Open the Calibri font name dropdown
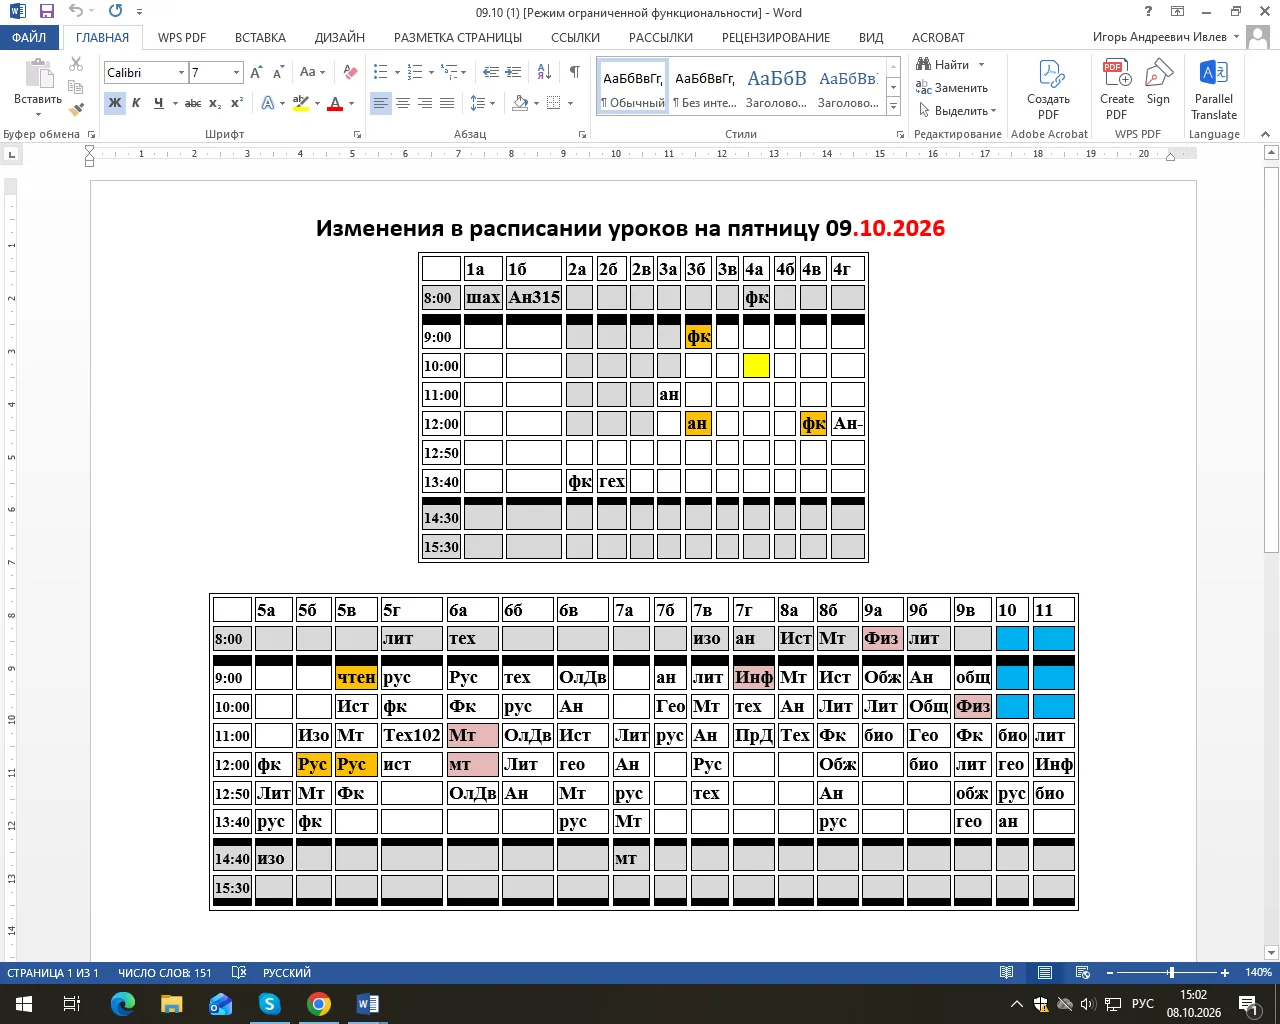Screen dimensions: 1280x1024 tap(181, 73)
